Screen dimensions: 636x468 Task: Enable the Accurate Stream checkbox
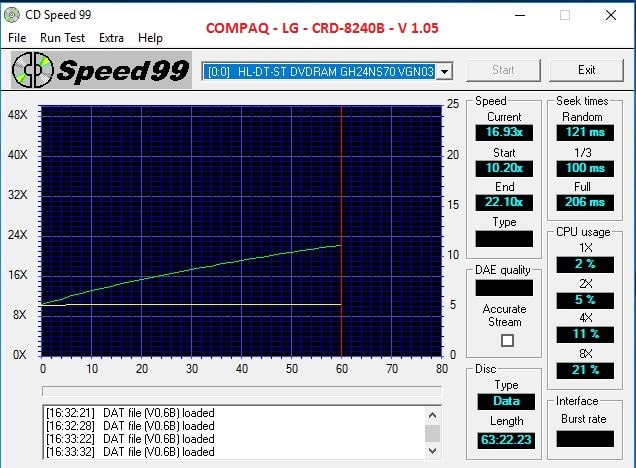tap(507, 340)
